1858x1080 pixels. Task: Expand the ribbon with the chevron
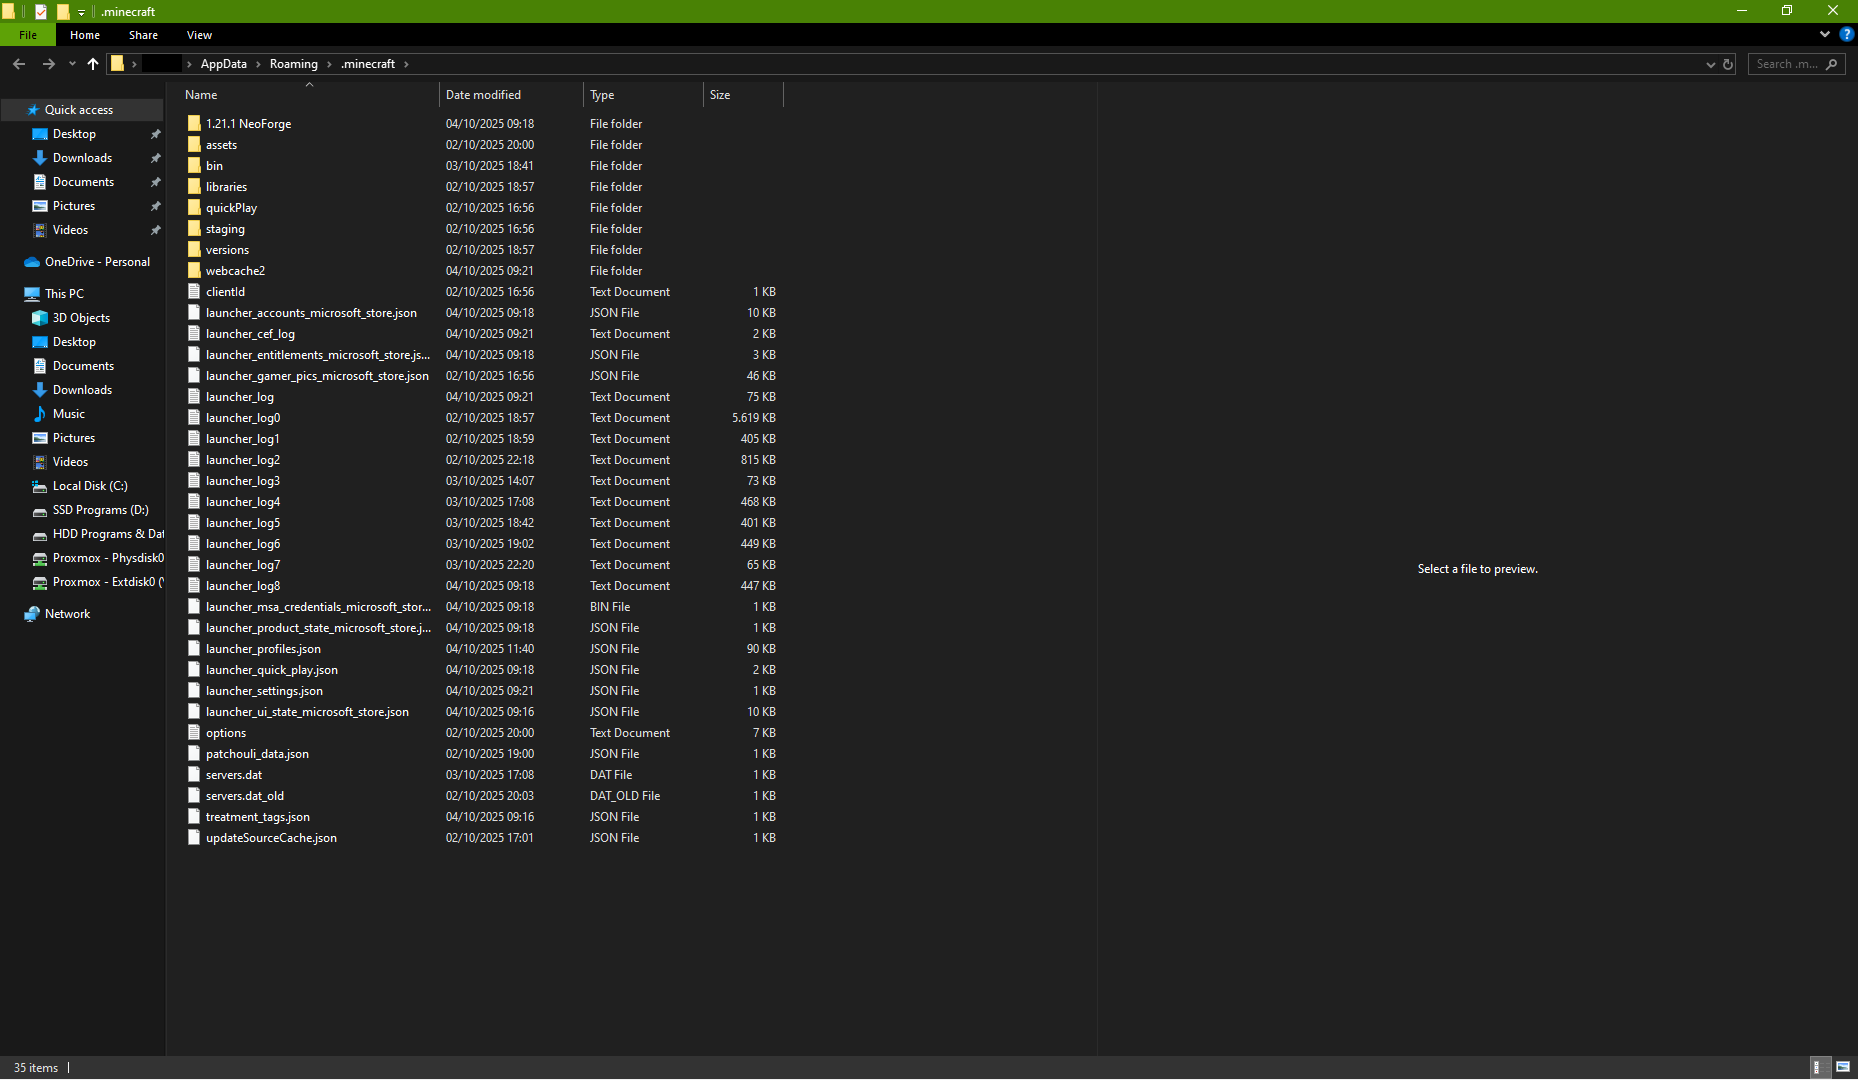tap(1824, 34)
